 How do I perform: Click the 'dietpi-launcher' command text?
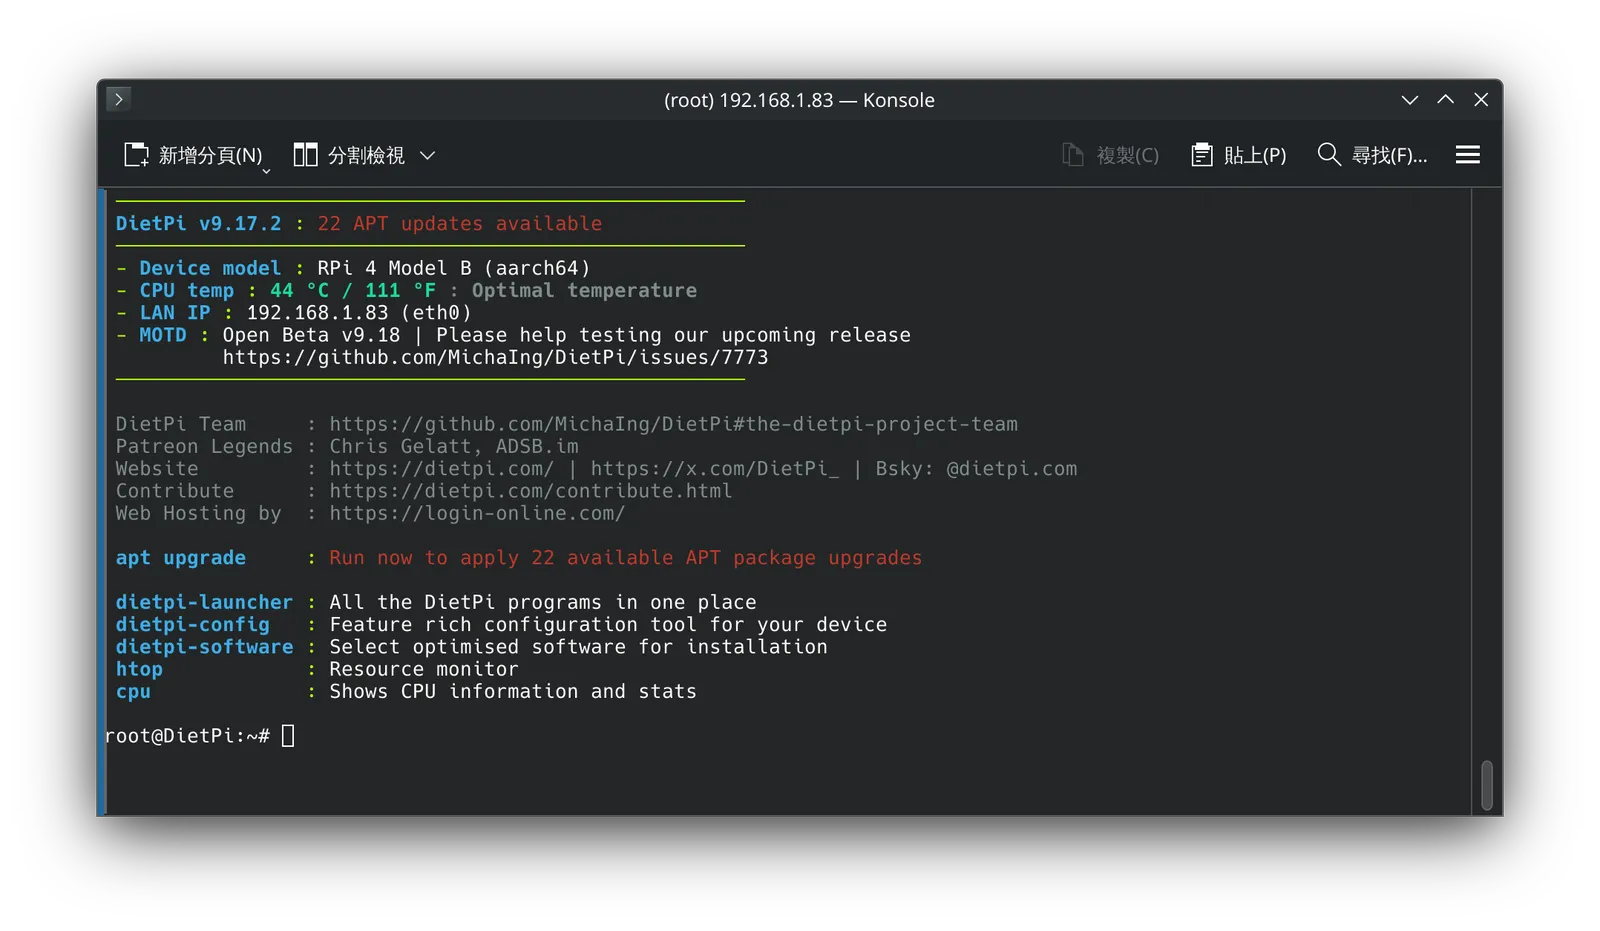(x=204, y=602)
